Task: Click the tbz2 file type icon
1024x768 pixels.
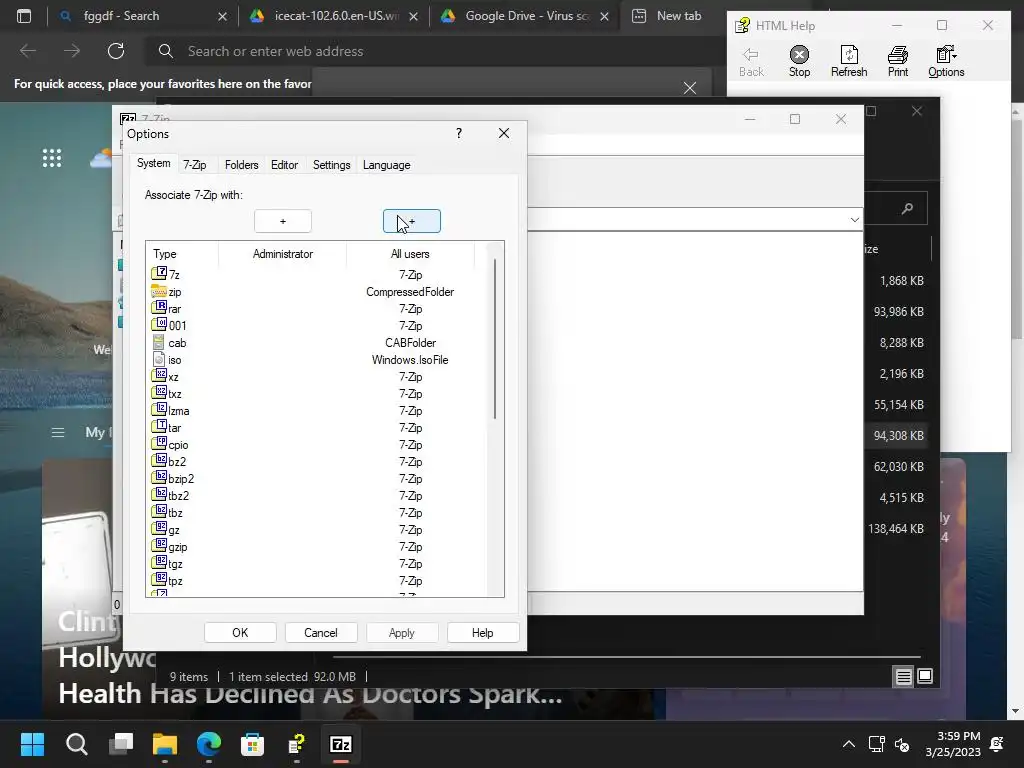Action: [159, 494]
